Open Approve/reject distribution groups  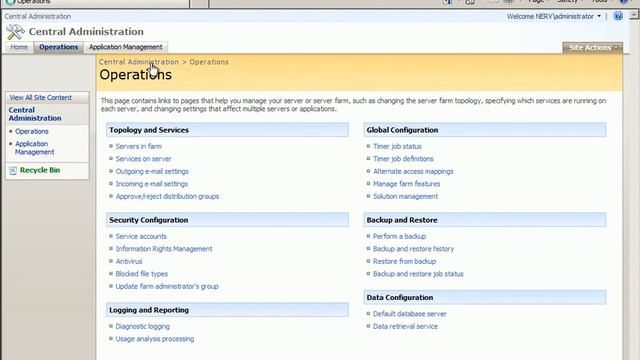click(x=167, y=196)
